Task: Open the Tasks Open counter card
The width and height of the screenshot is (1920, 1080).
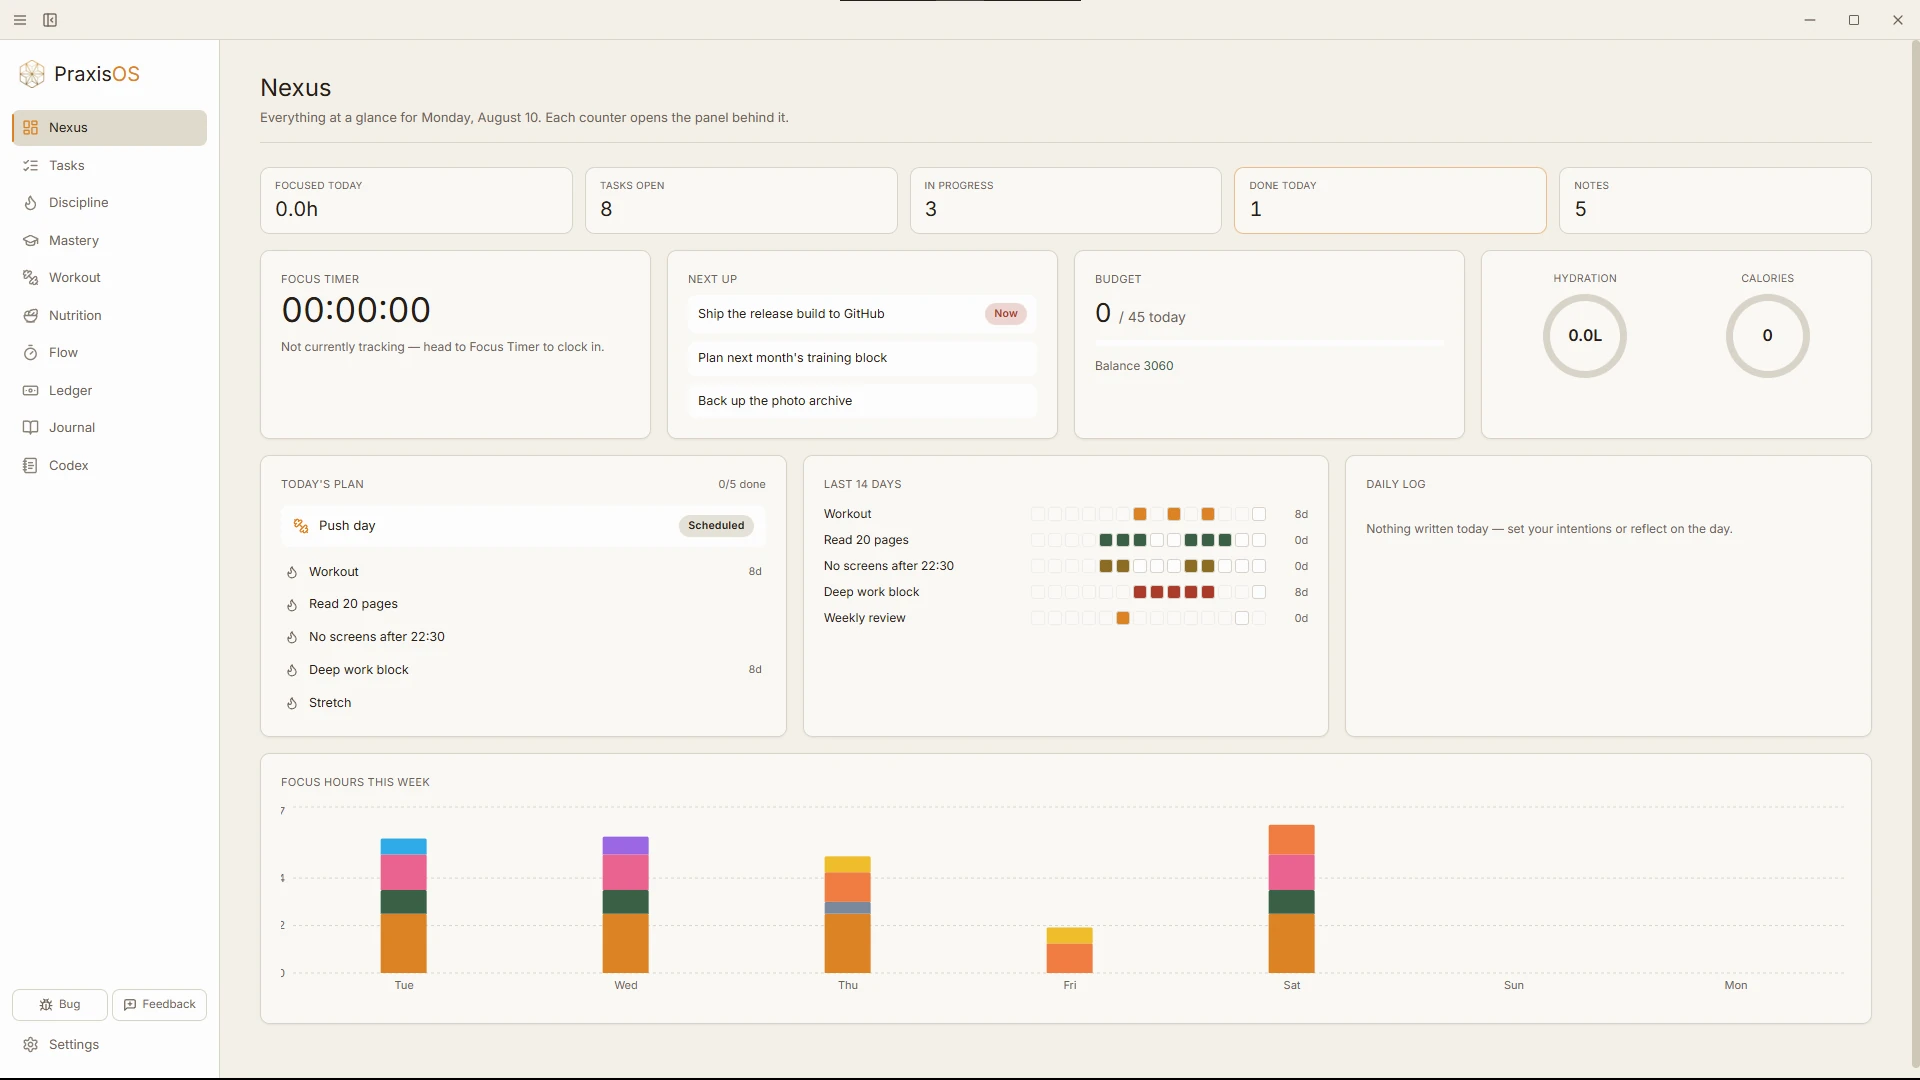Action: coord(741,201)
